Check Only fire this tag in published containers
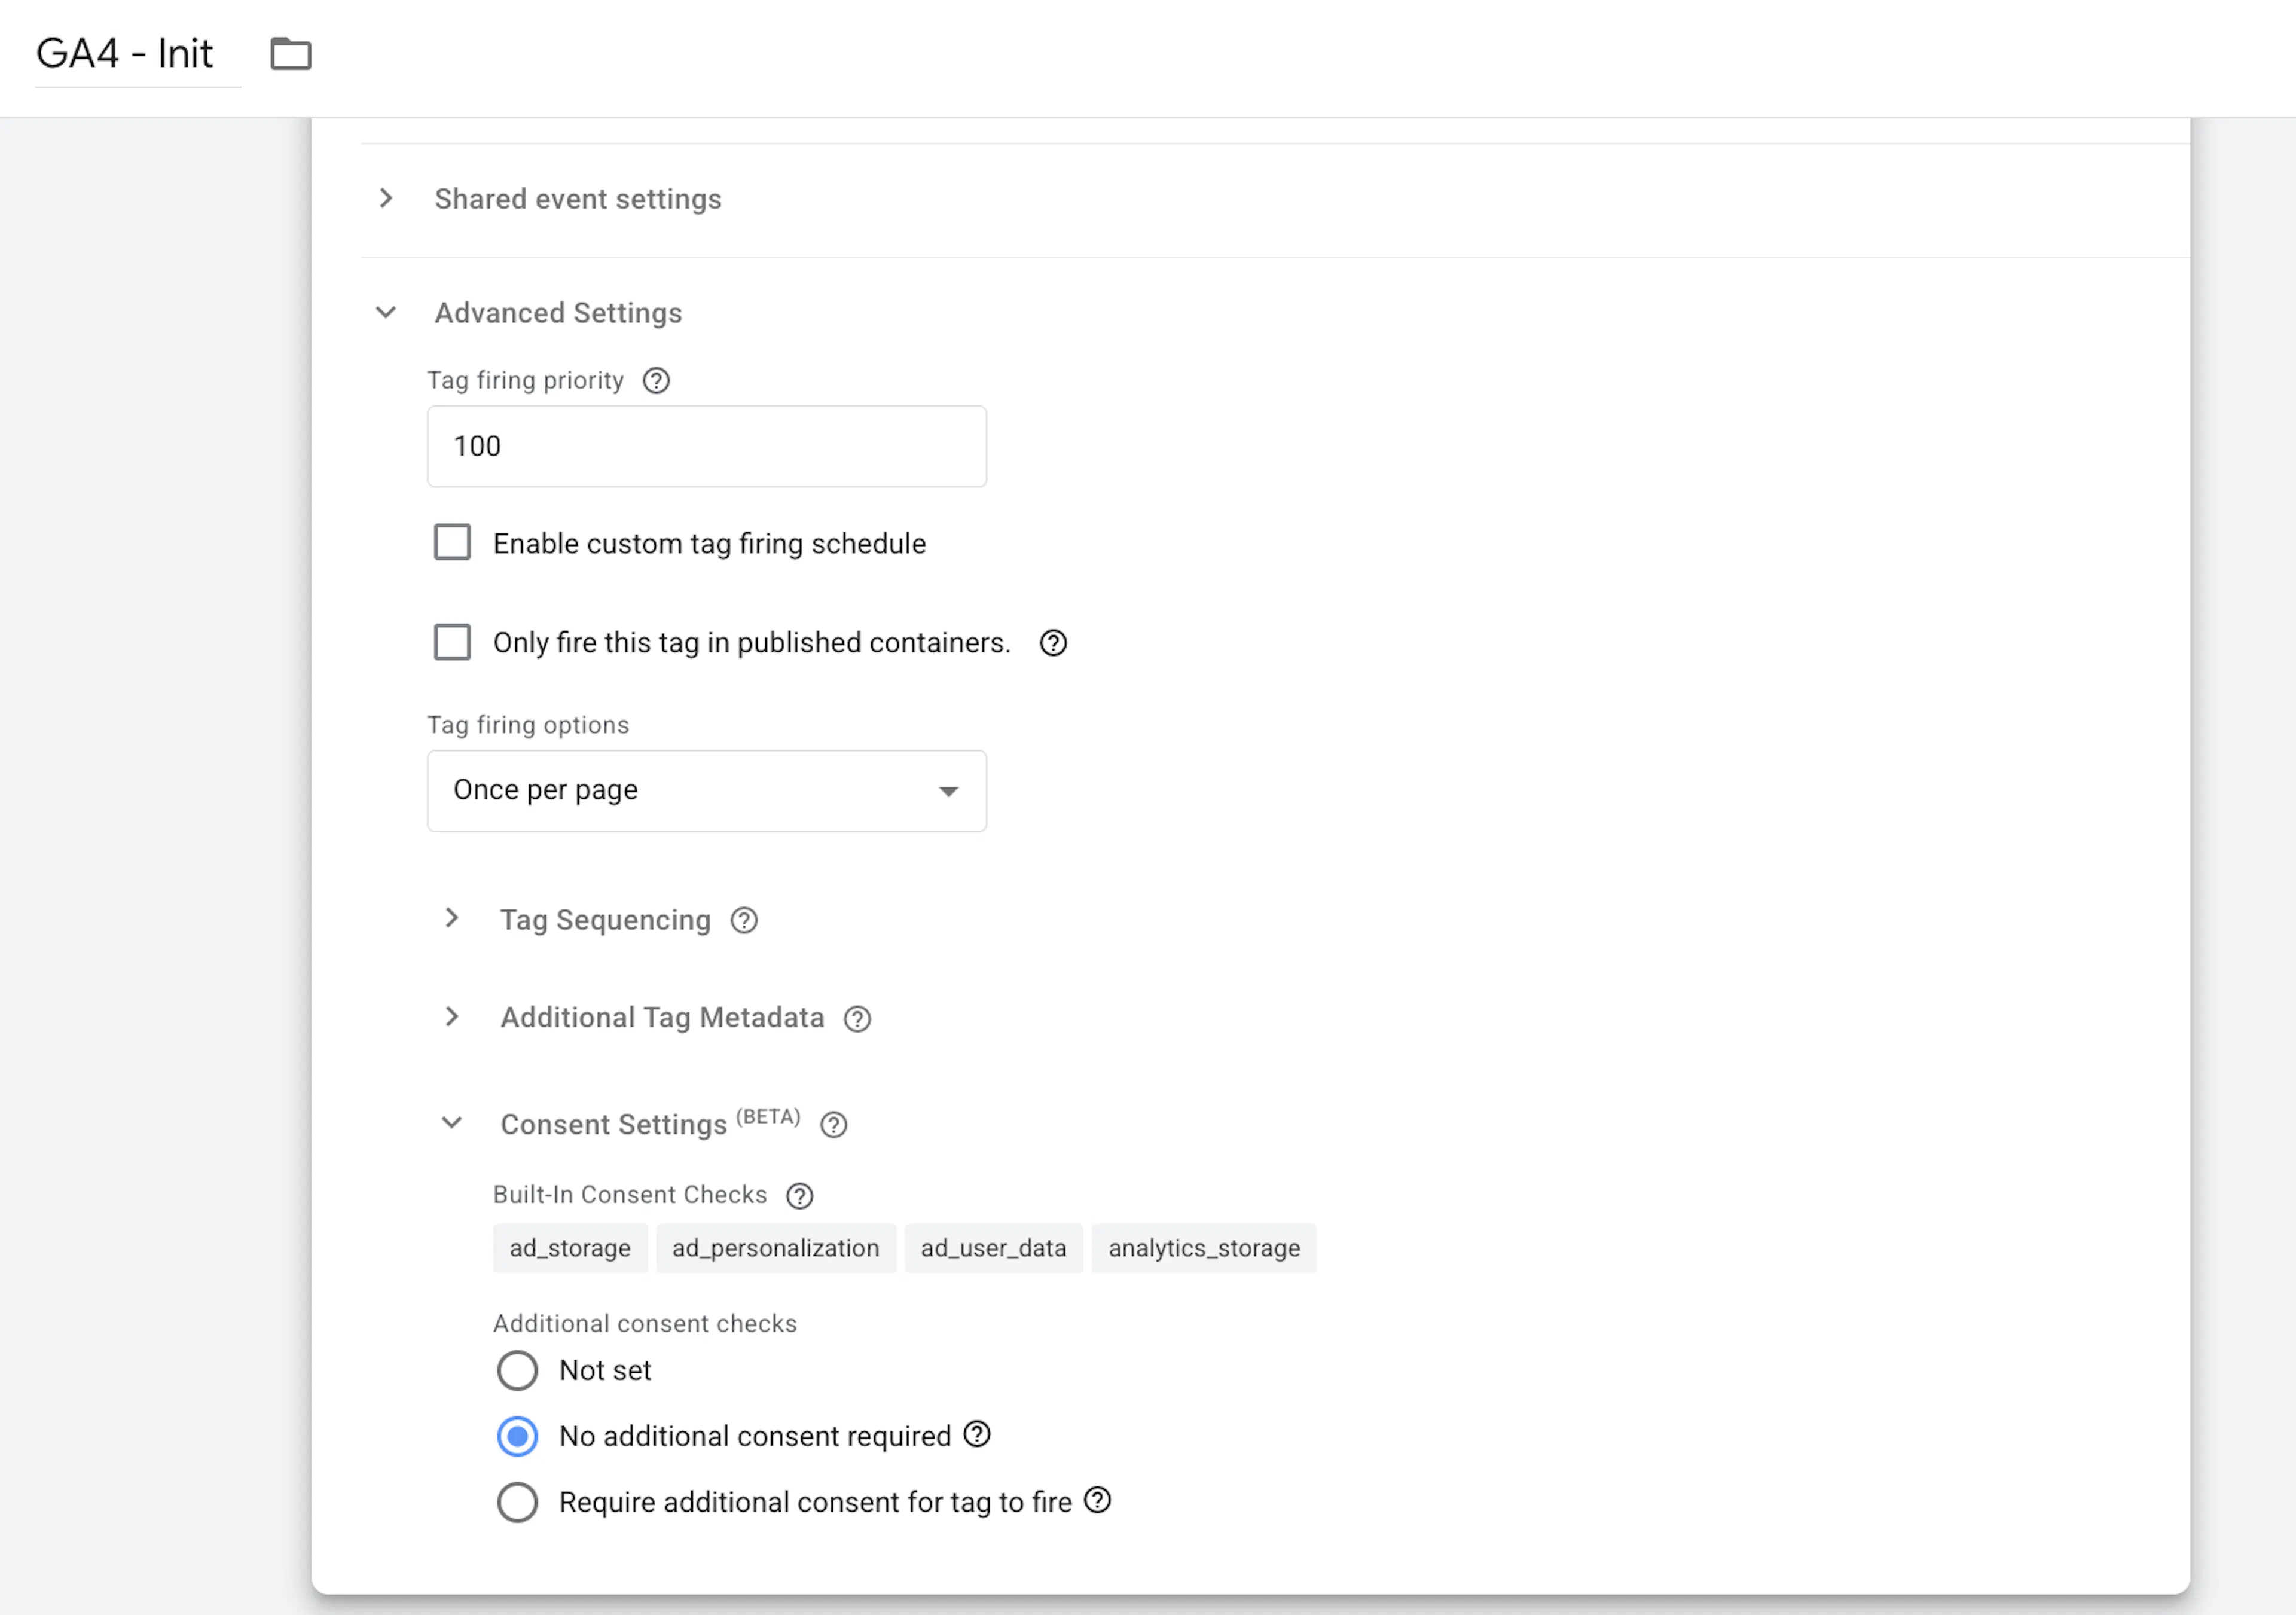The image size is (2296, 1615). click(x=452, y=642)
